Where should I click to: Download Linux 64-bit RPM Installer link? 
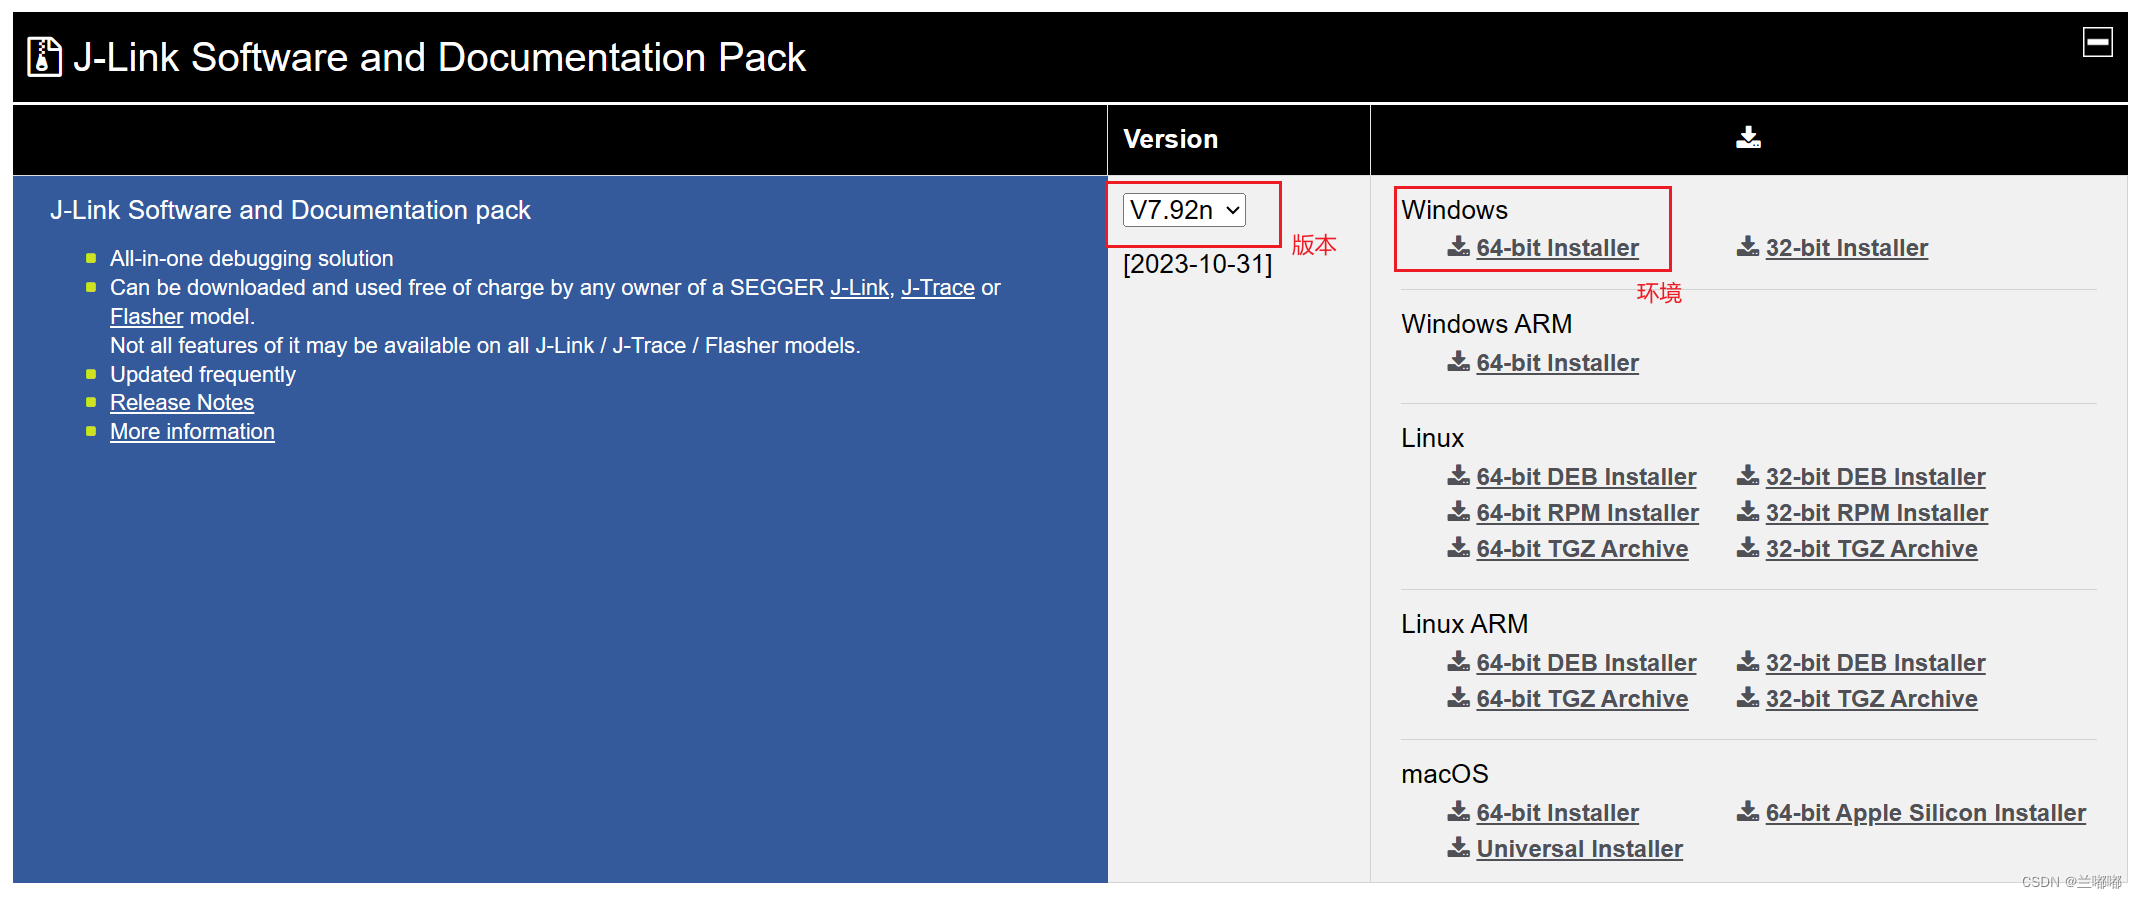pyautogui.click(x=1587, y=513)
